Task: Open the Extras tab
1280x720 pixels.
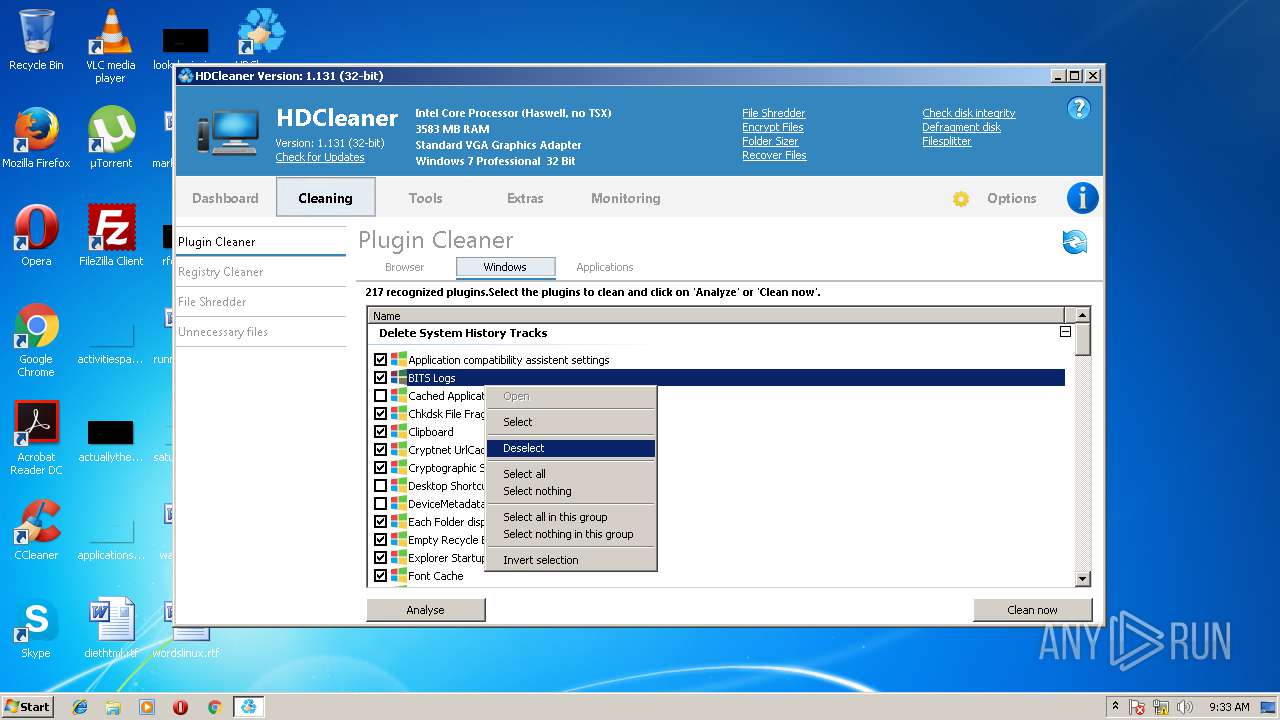Action: click(x=525, y=198)
